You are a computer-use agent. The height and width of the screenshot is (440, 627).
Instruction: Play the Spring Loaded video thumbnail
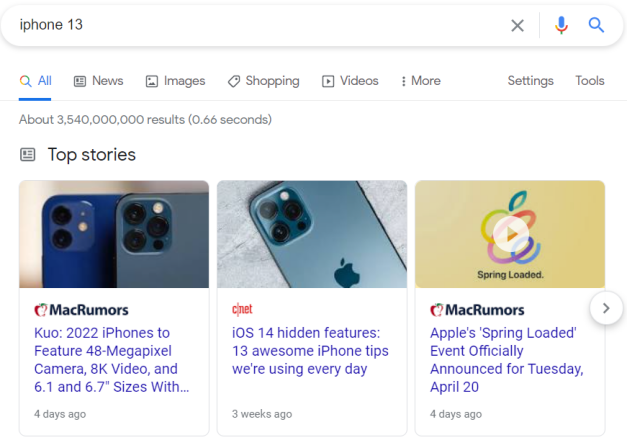tap(510, 234)
